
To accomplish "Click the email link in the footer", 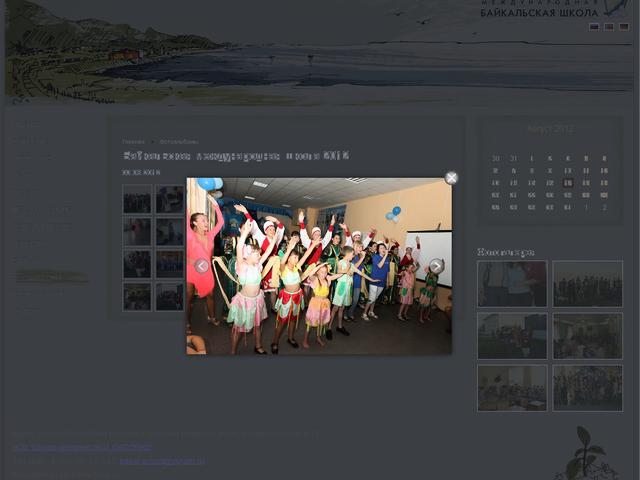I will pos(162,461).
